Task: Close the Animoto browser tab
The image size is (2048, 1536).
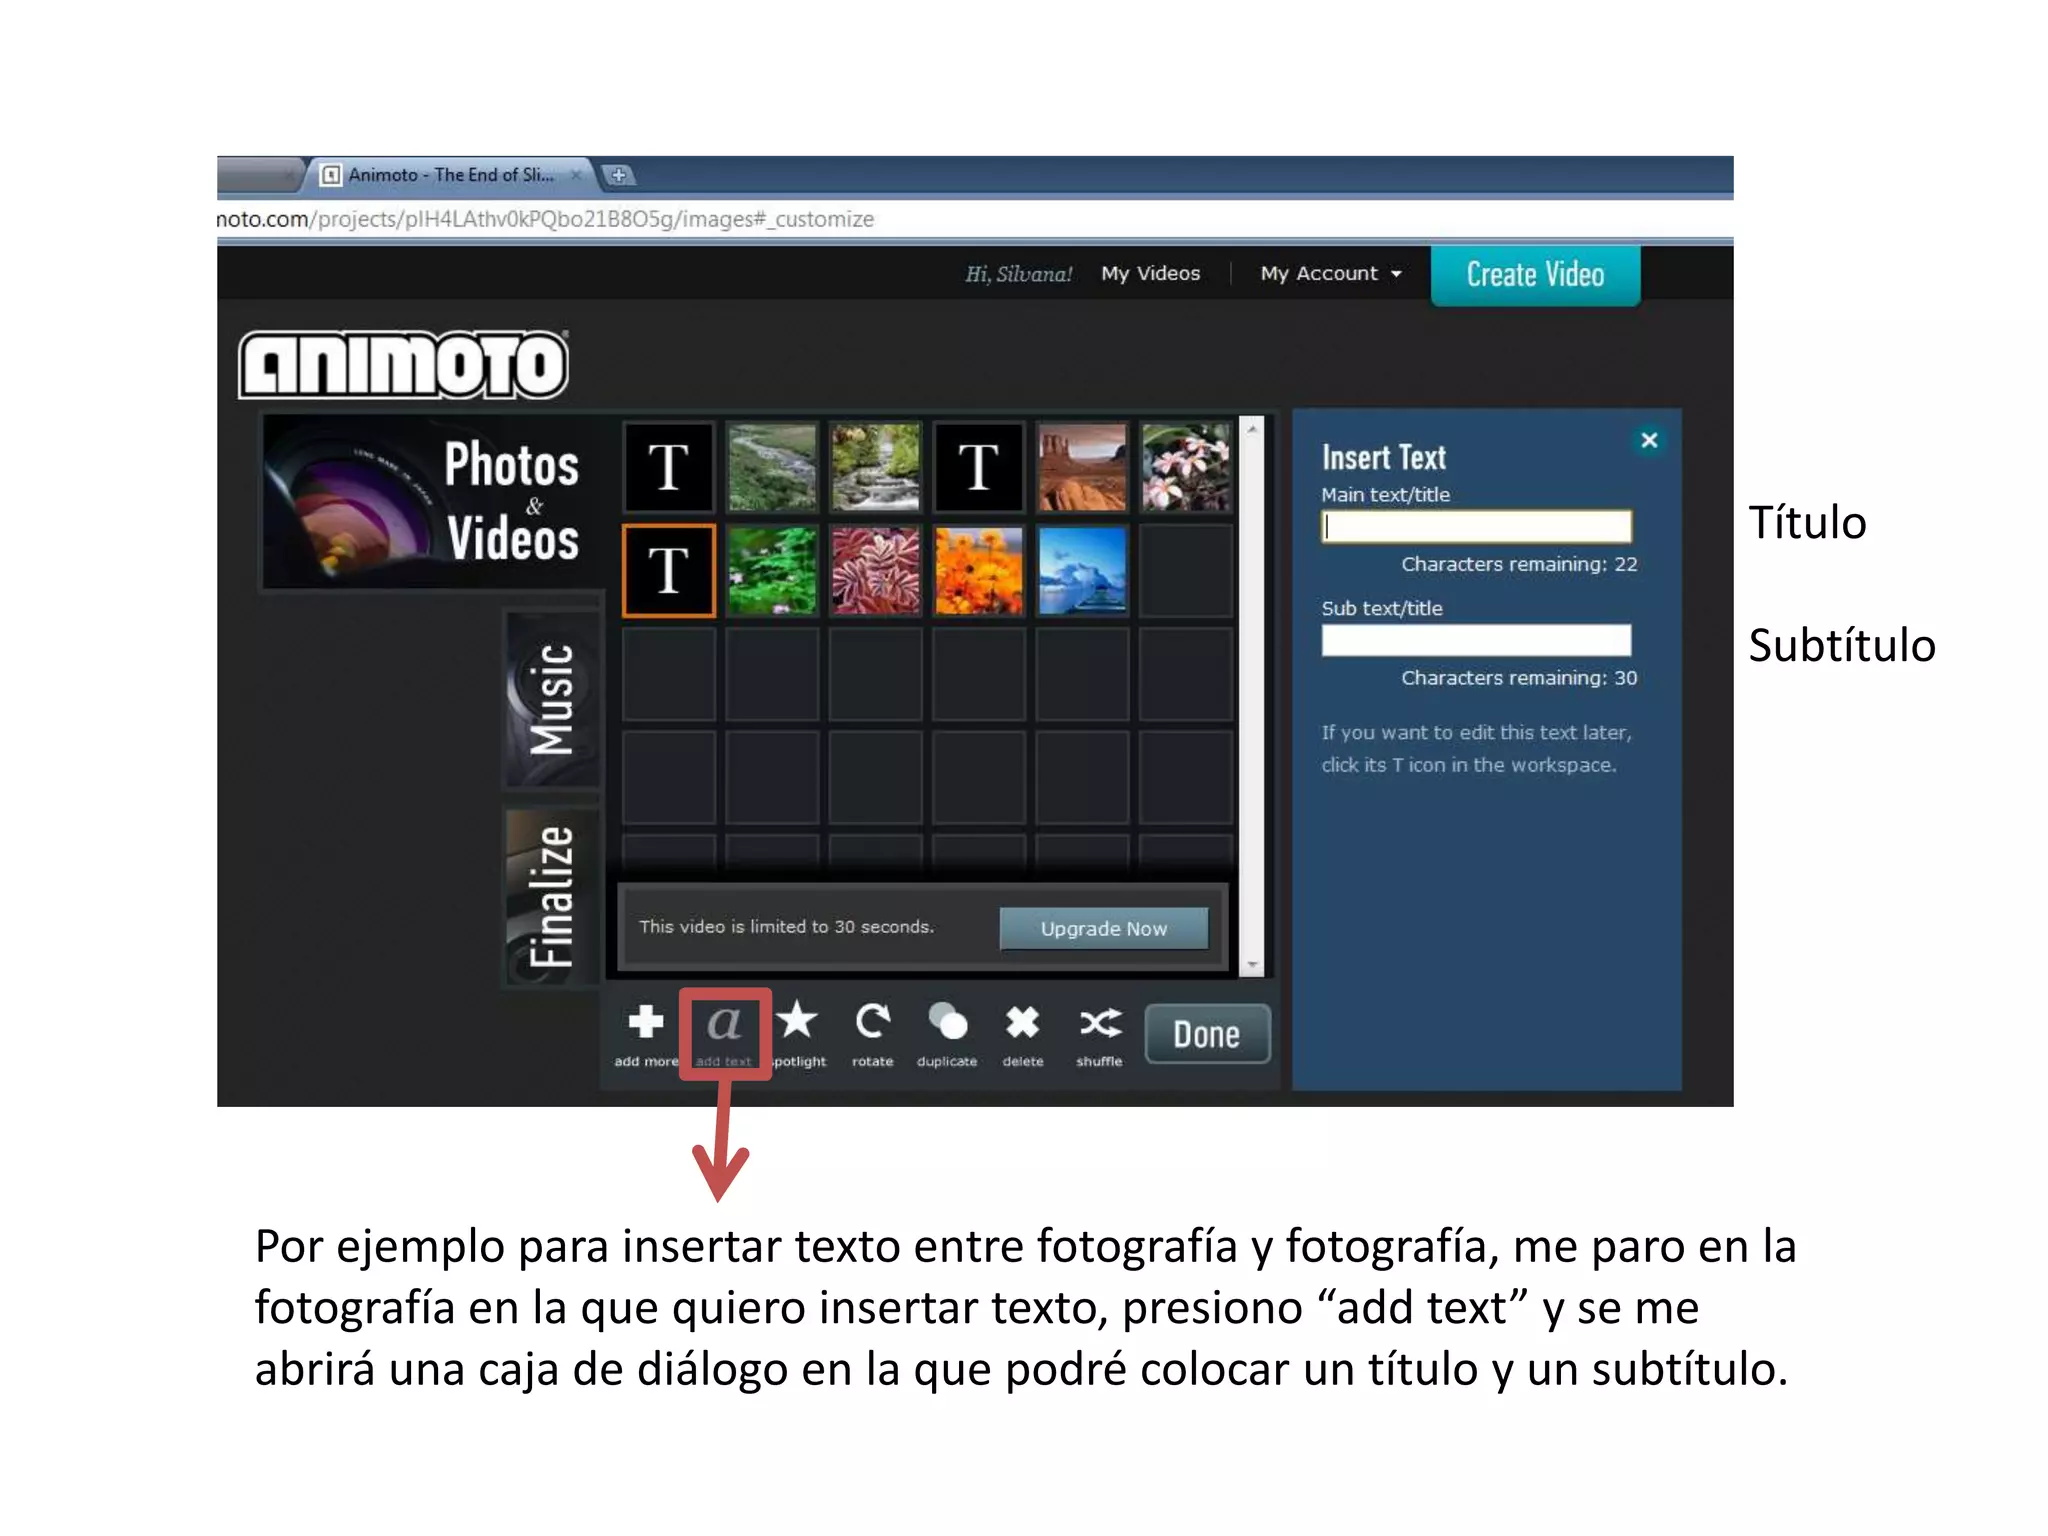Action: point(576,175)
